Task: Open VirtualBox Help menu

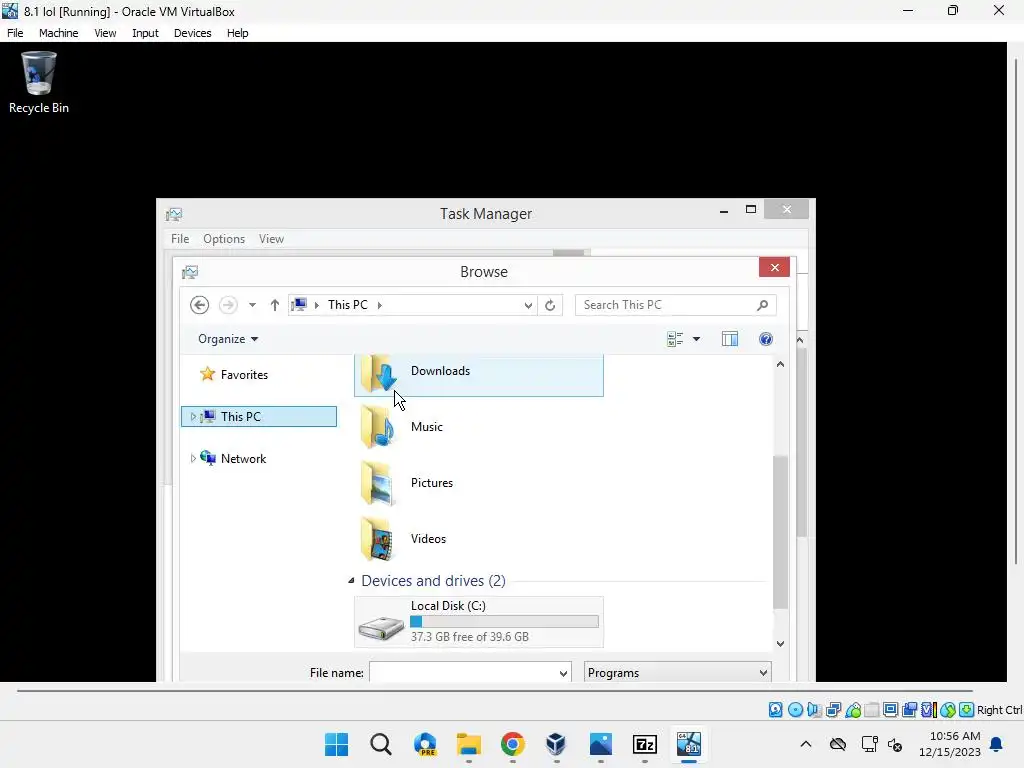Action: coord(237,33)
